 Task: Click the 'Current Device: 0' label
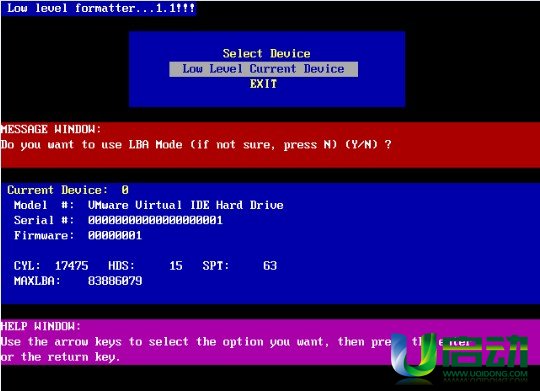(68, 190)
